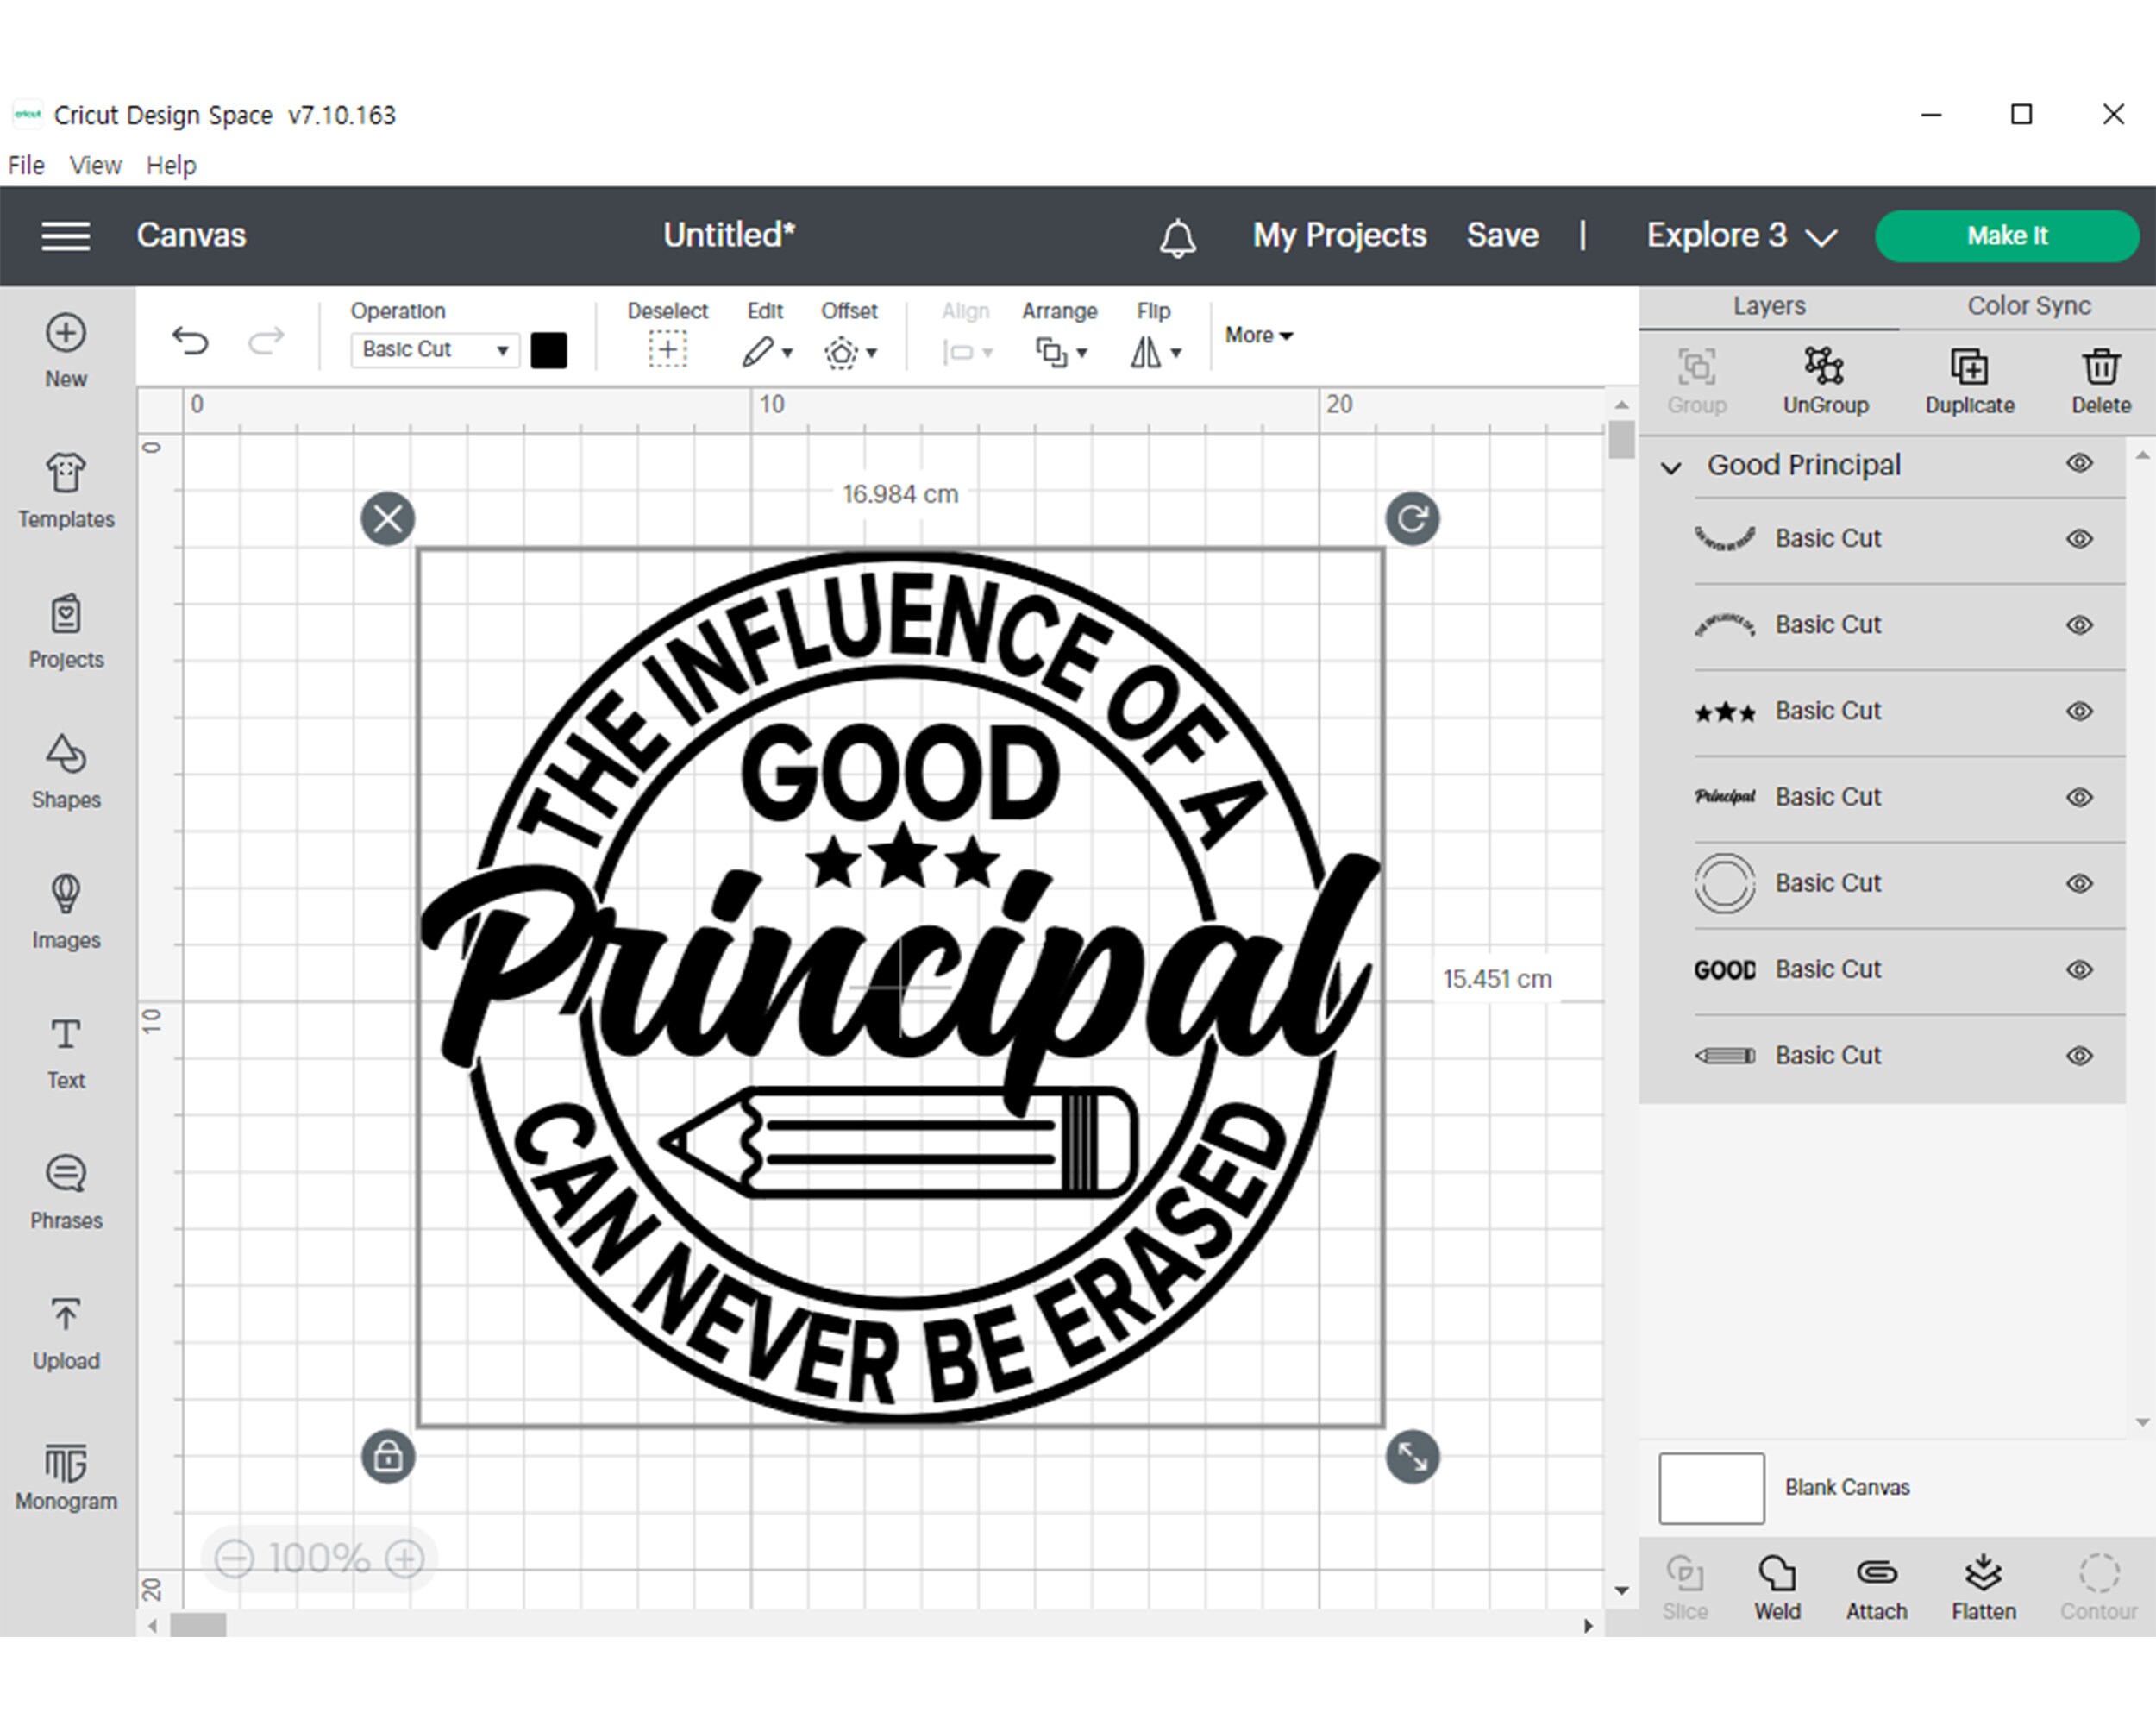Expand the Explore 3 machine selector
The width and height of the screenshot is (2156, 1725).
[1741, 236]
